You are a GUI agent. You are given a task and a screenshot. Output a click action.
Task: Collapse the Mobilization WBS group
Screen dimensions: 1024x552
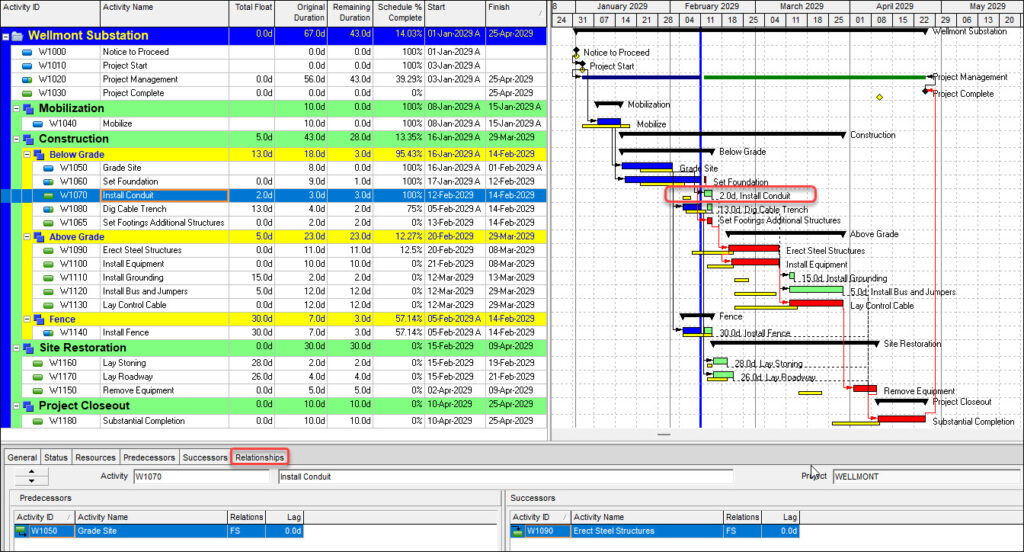16,108
